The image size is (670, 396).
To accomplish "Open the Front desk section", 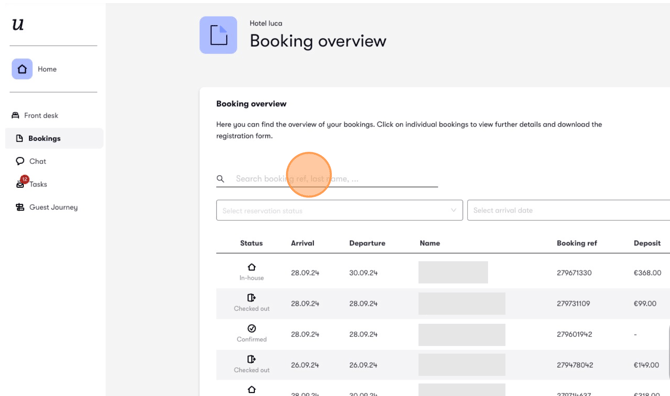I will [41, 115].
